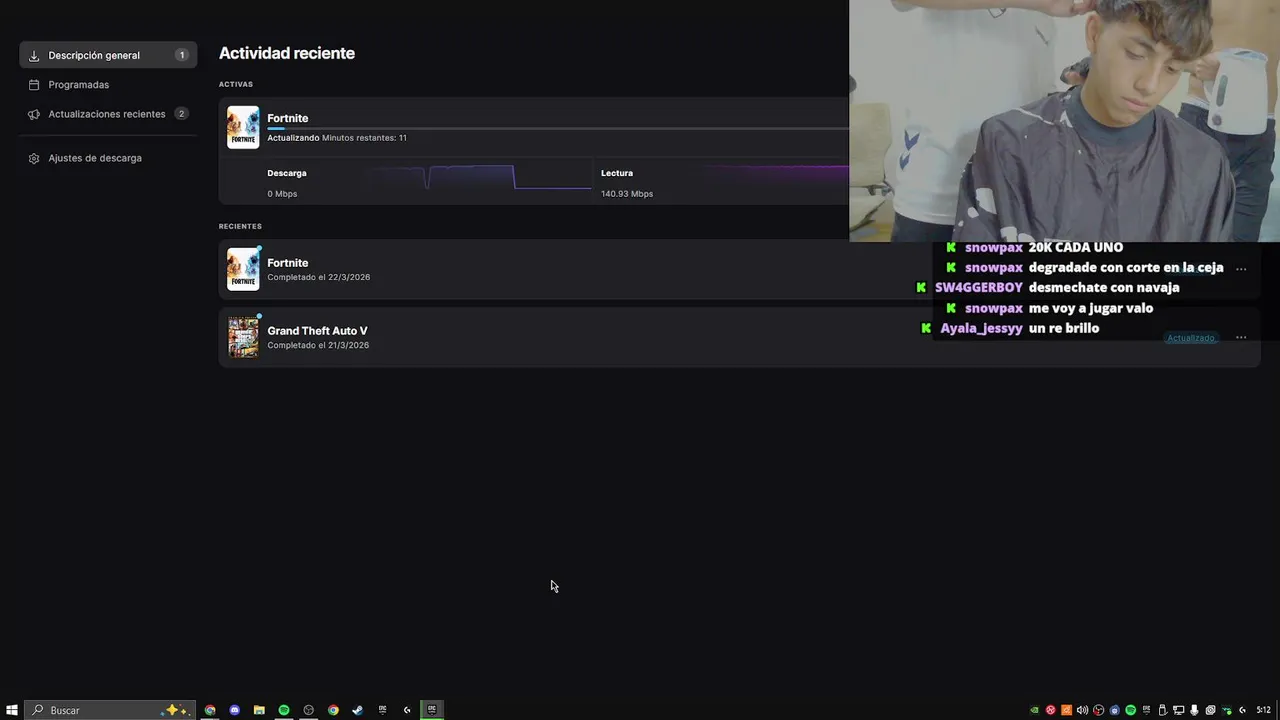Open Discord from the taskbar

[235, 710]
